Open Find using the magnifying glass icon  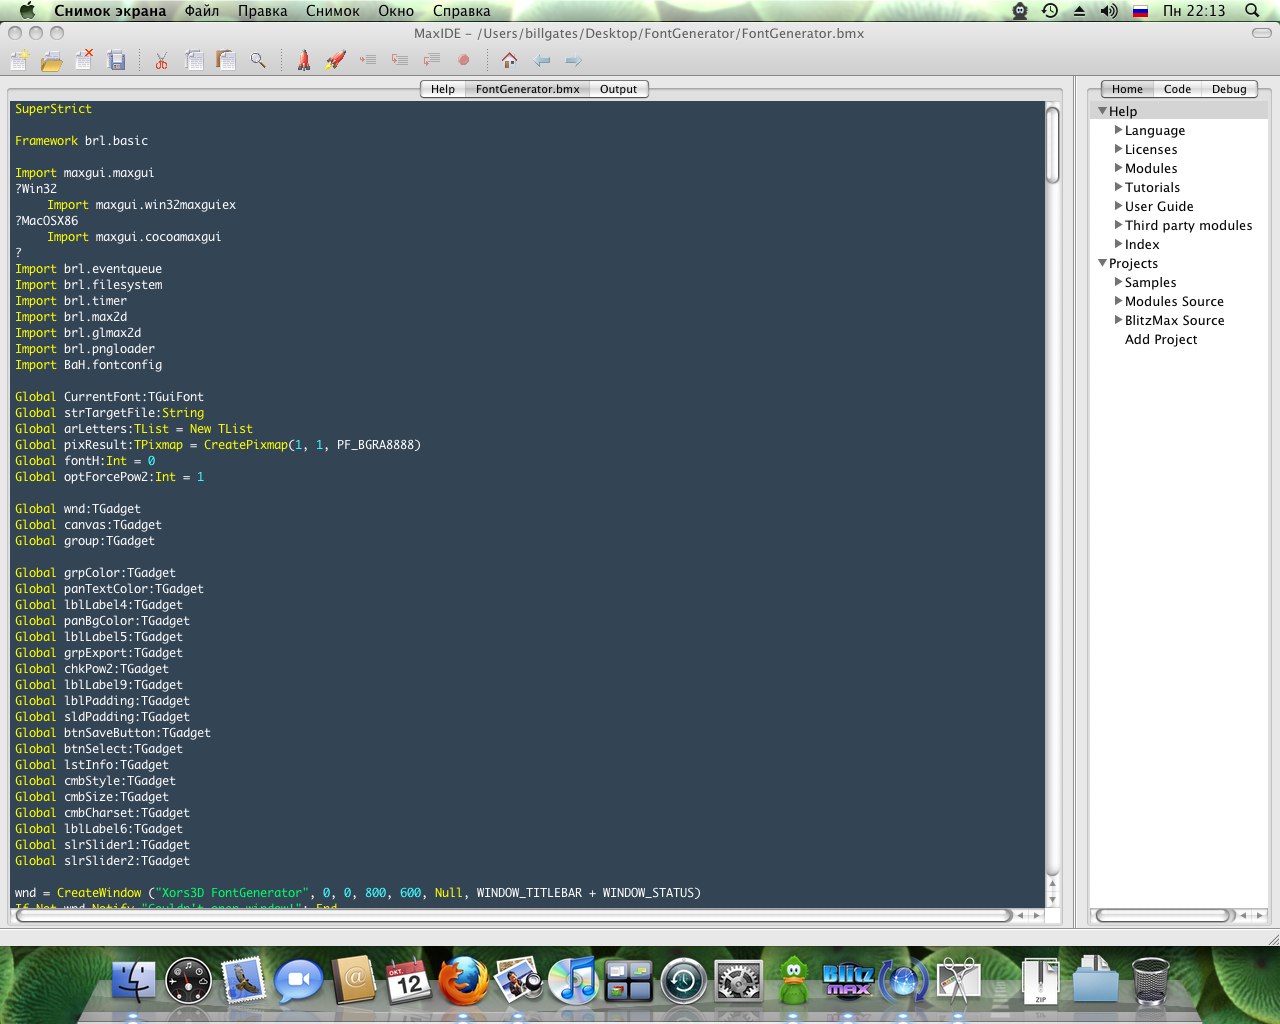point(258,61)
